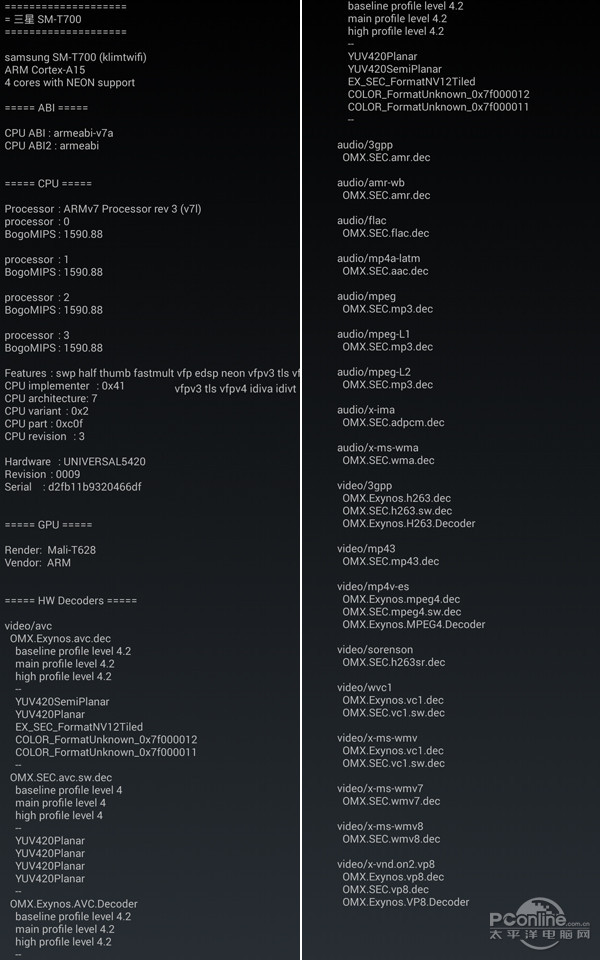
Task: Click the OMX.SEC.avc.sw.dec decoder line
Action: point(61,778)
